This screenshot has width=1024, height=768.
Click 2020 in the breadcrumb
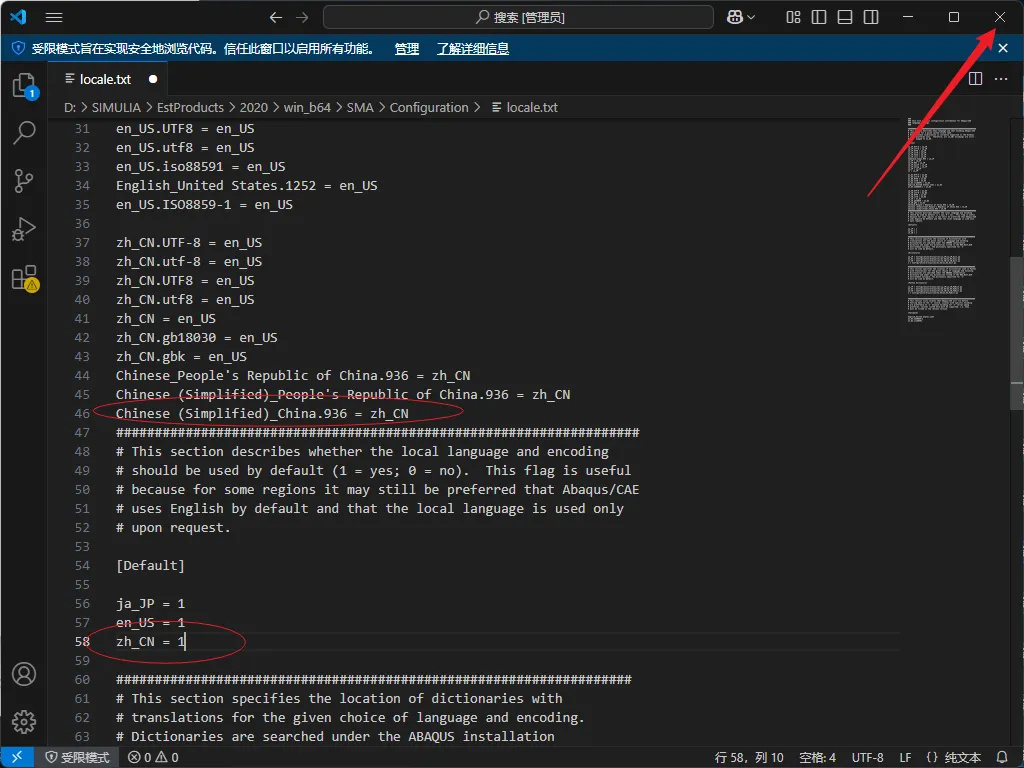click(253, 108)
